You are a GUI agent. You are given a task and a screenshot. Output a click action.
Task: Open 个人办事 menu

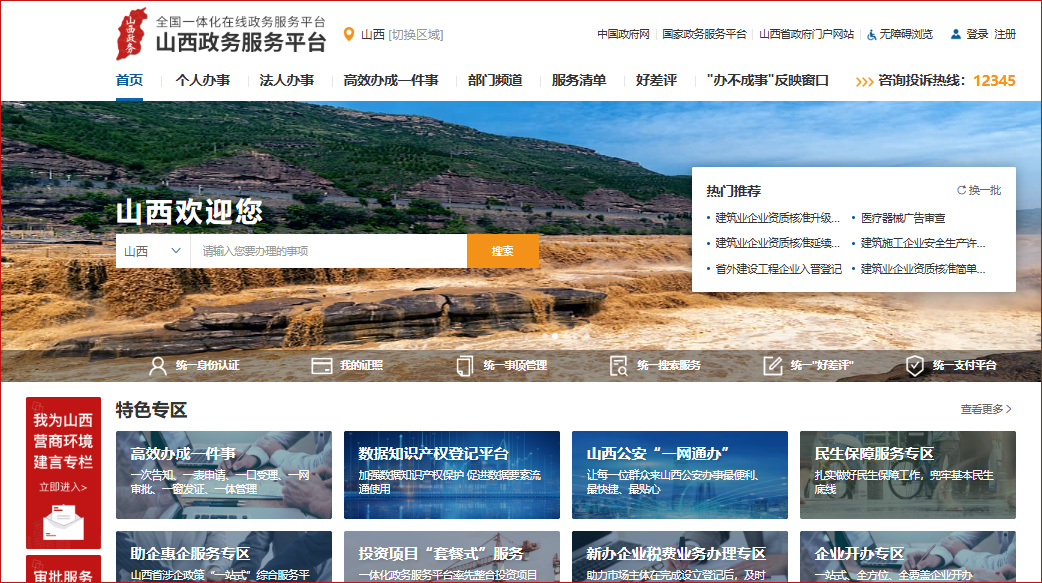click(x=203, y=80)
